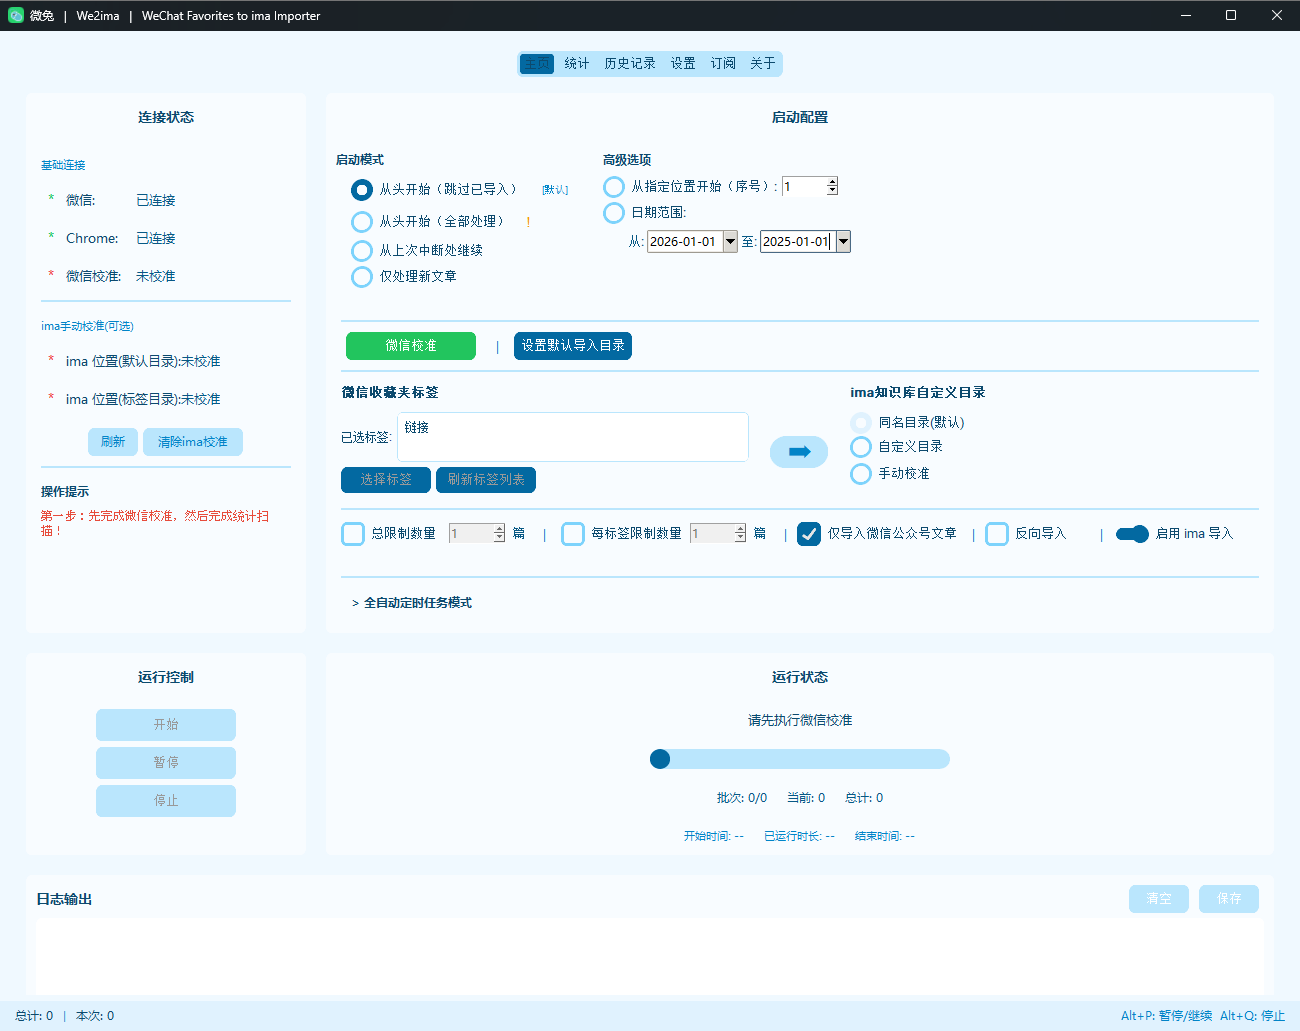Select the 从指定位置开始（序号）option

pyautogui.click(x=614, y=187)
